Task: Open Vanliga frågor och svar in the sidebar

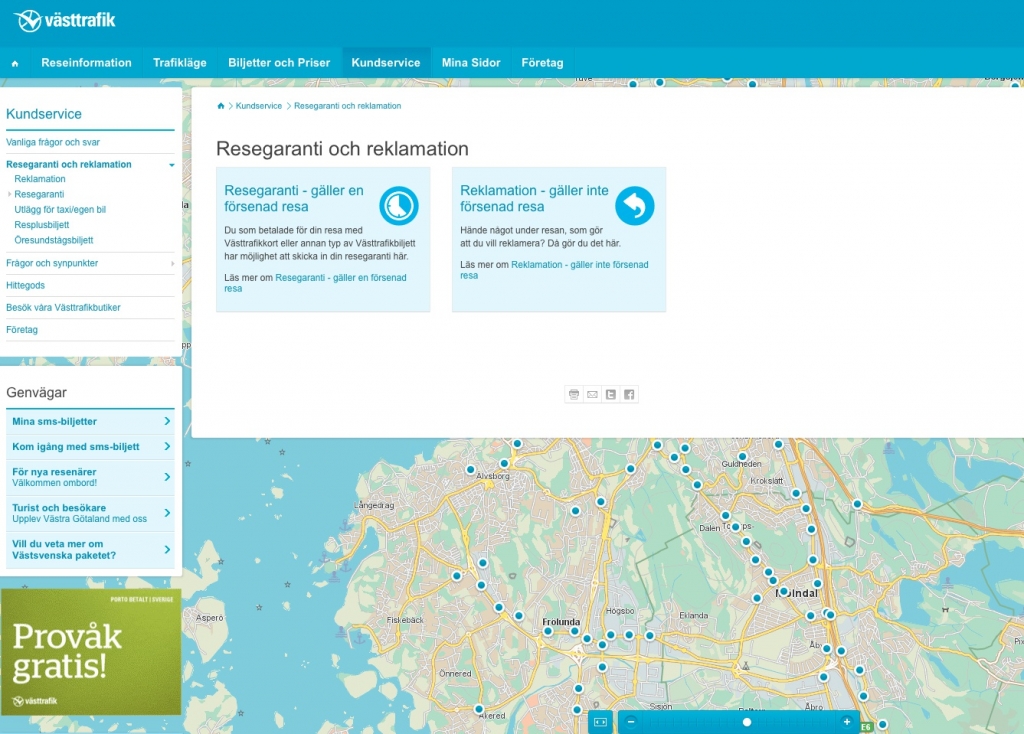Action: pos(53,142)
